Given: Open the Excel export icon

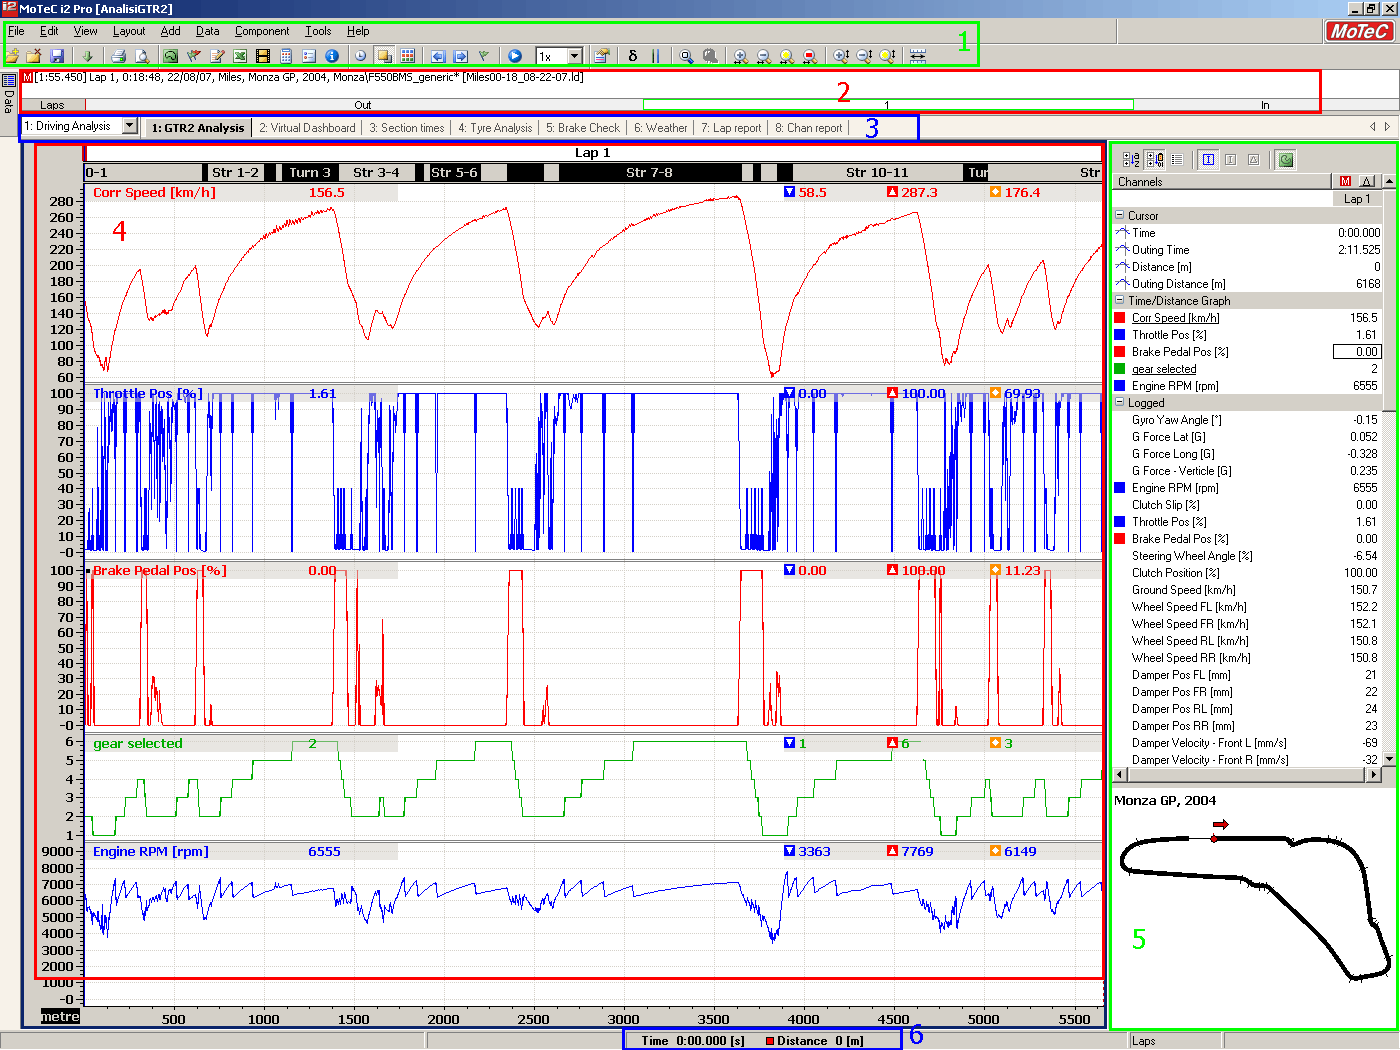Looking at the screenshot, I should (240, 56).
